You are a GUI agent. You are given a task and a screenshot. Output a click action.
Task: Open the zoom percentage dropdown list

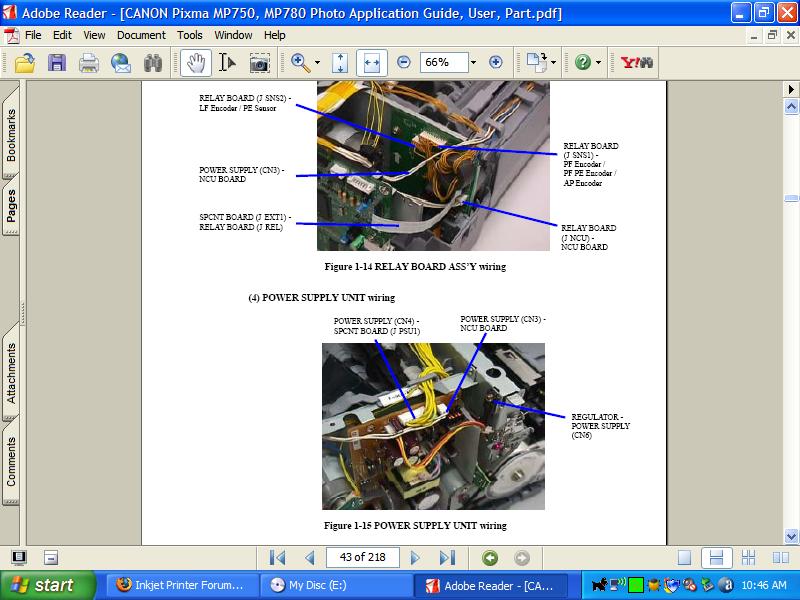tap(473, 62)
